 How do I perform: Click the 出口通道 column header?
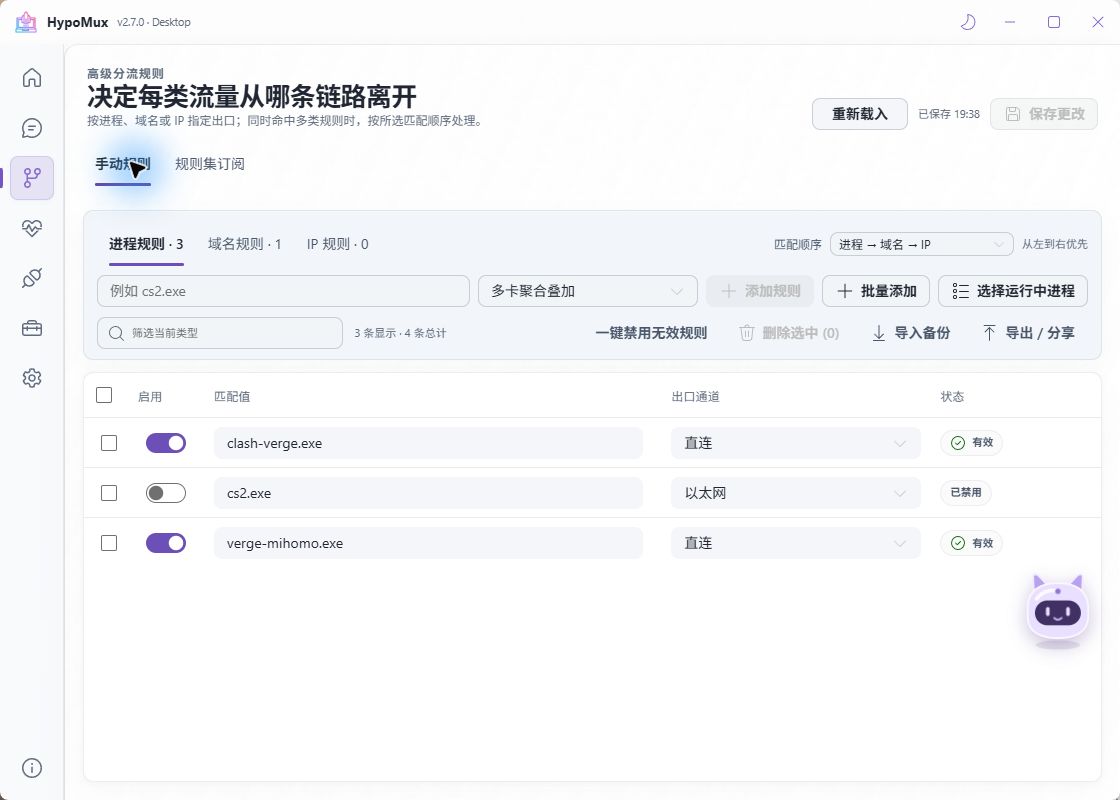[696, 396]
